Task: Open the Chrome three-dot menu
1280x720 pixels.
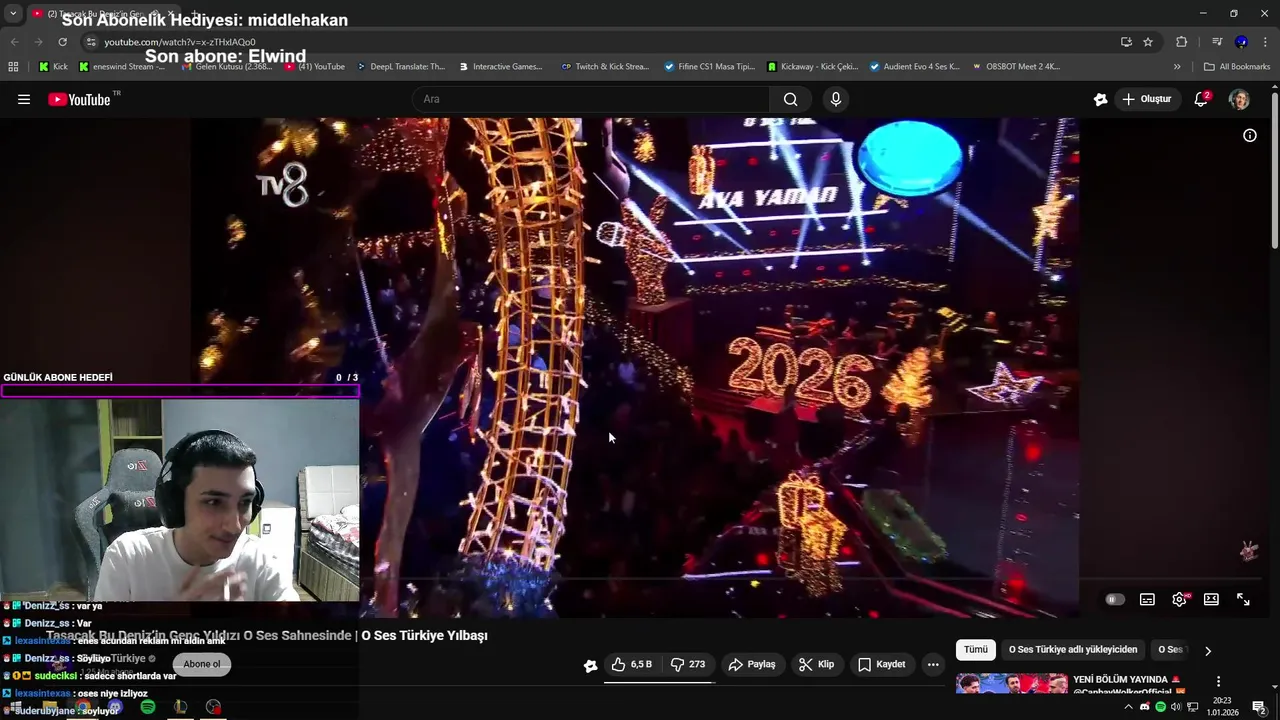Action: [x=1265, y=42]
